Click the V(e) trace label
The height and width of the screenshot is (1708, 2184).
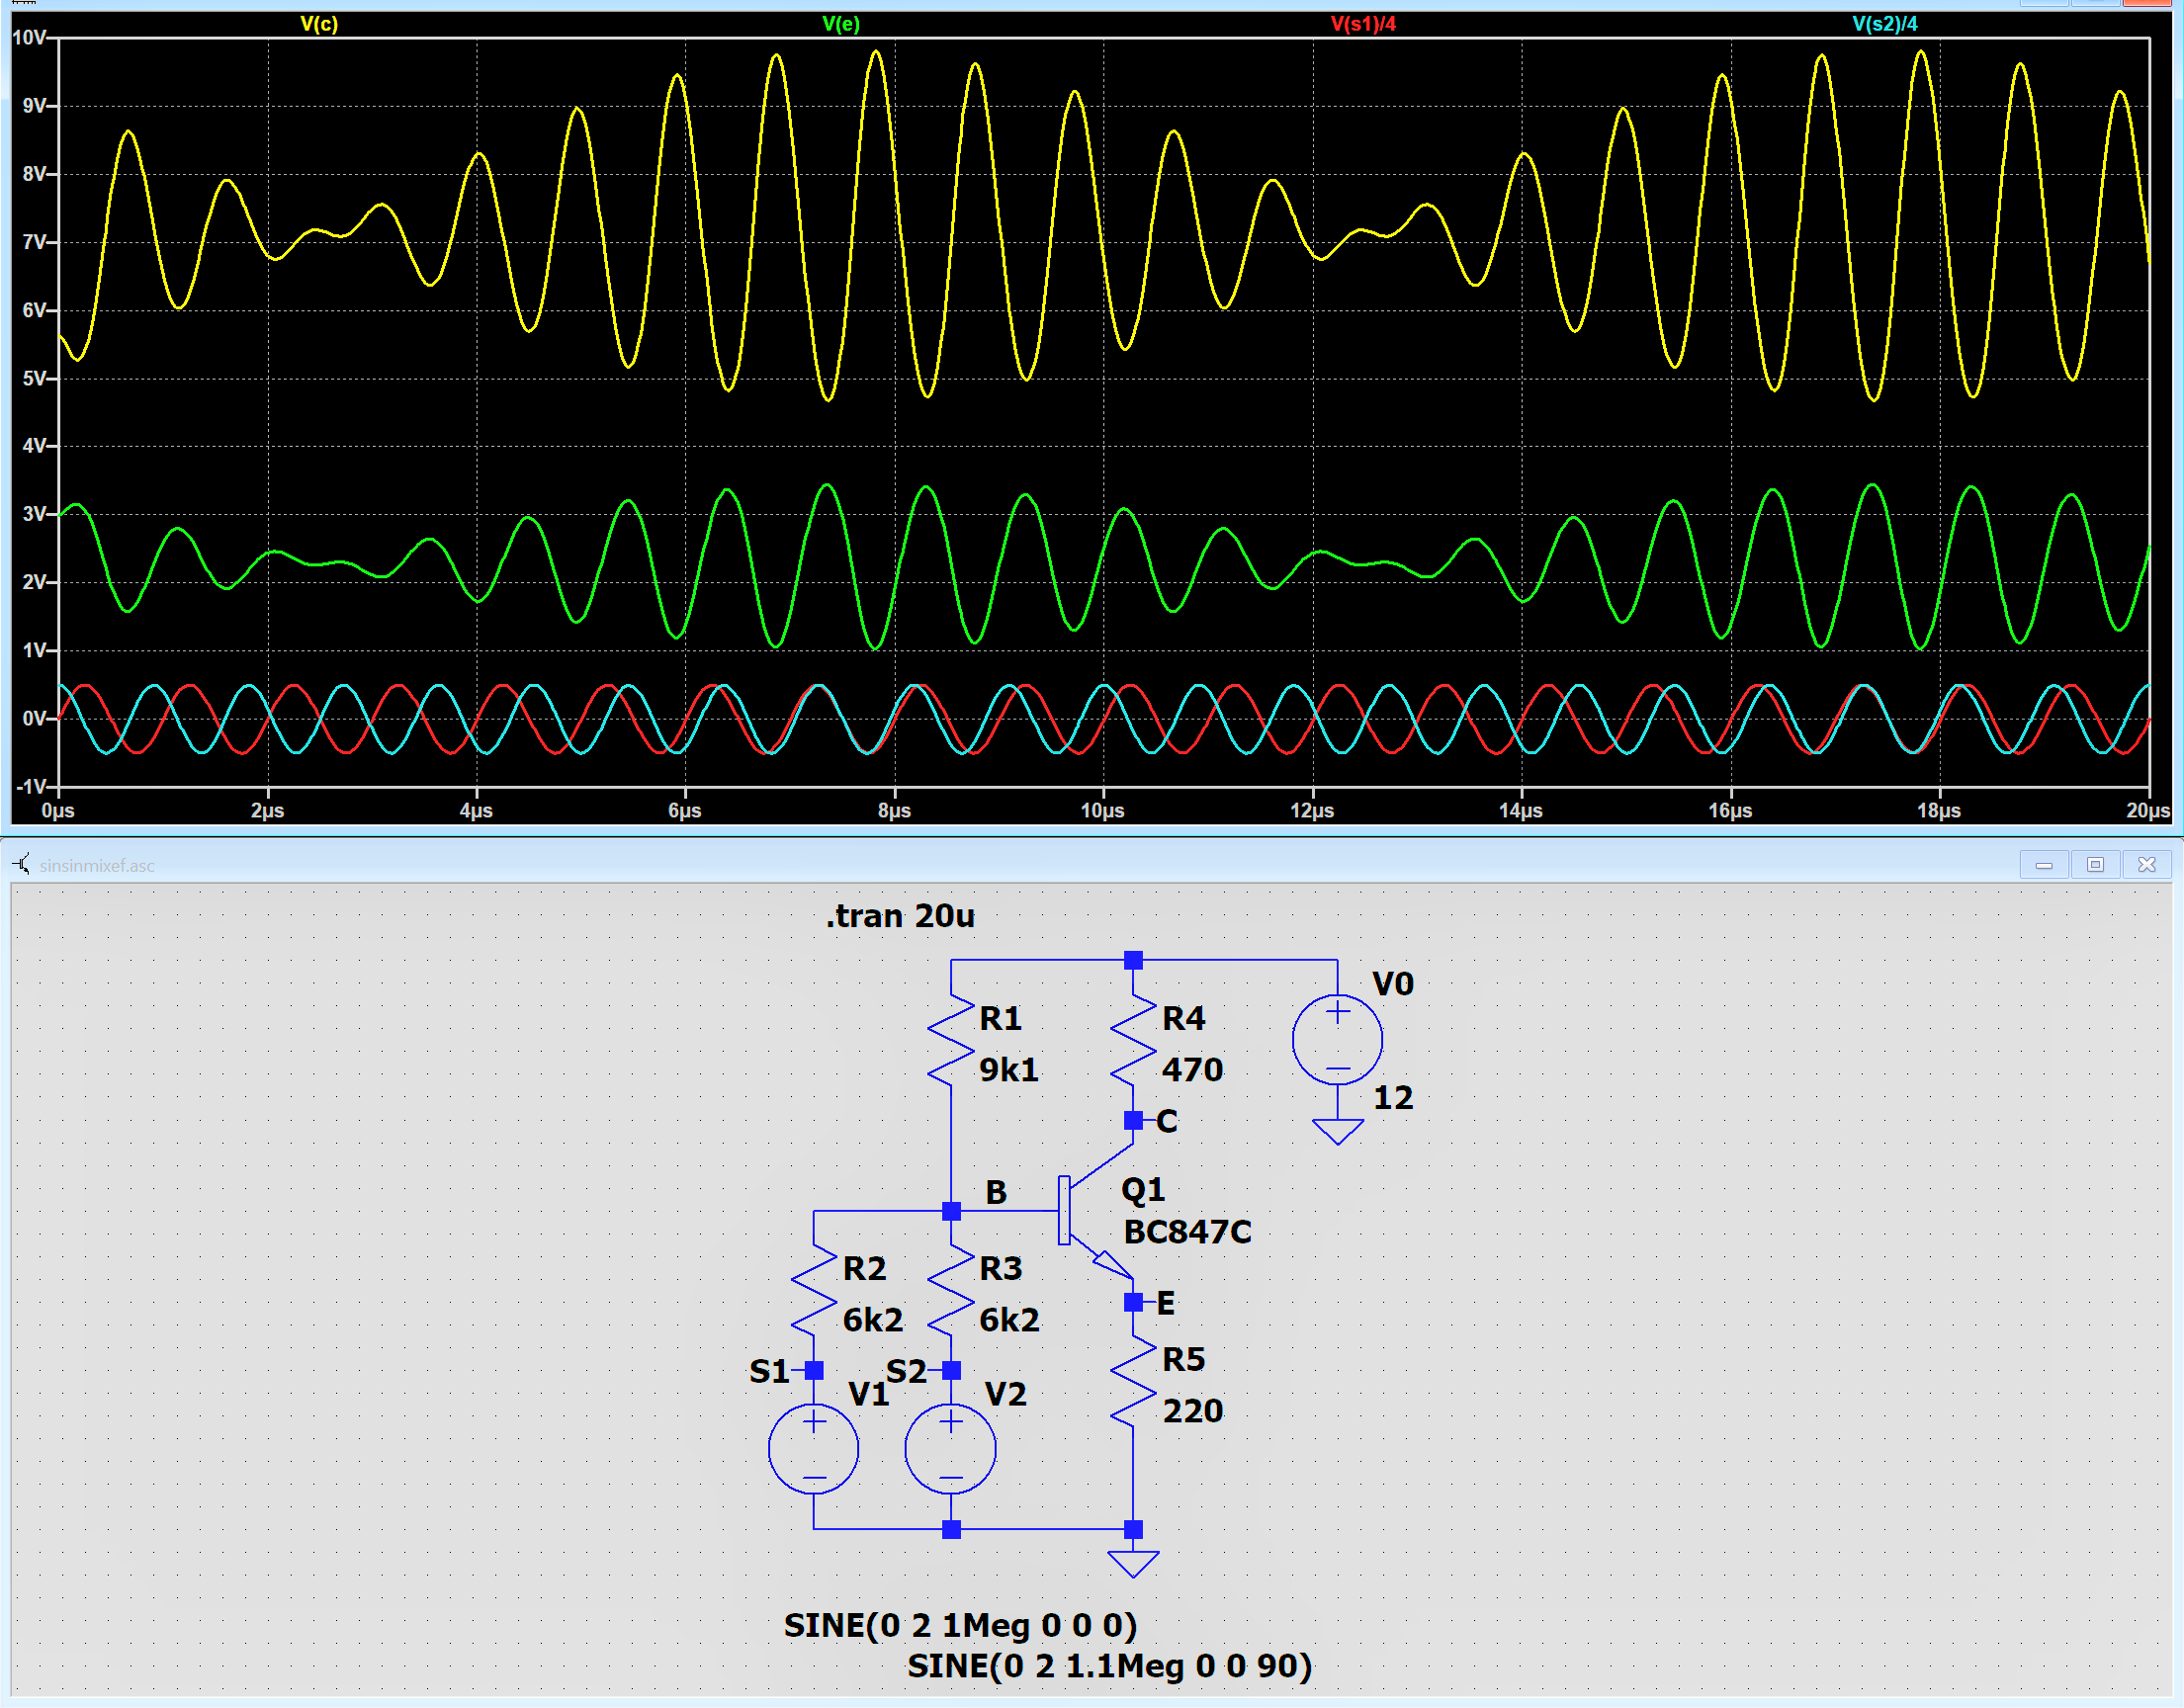coord(840,23)
